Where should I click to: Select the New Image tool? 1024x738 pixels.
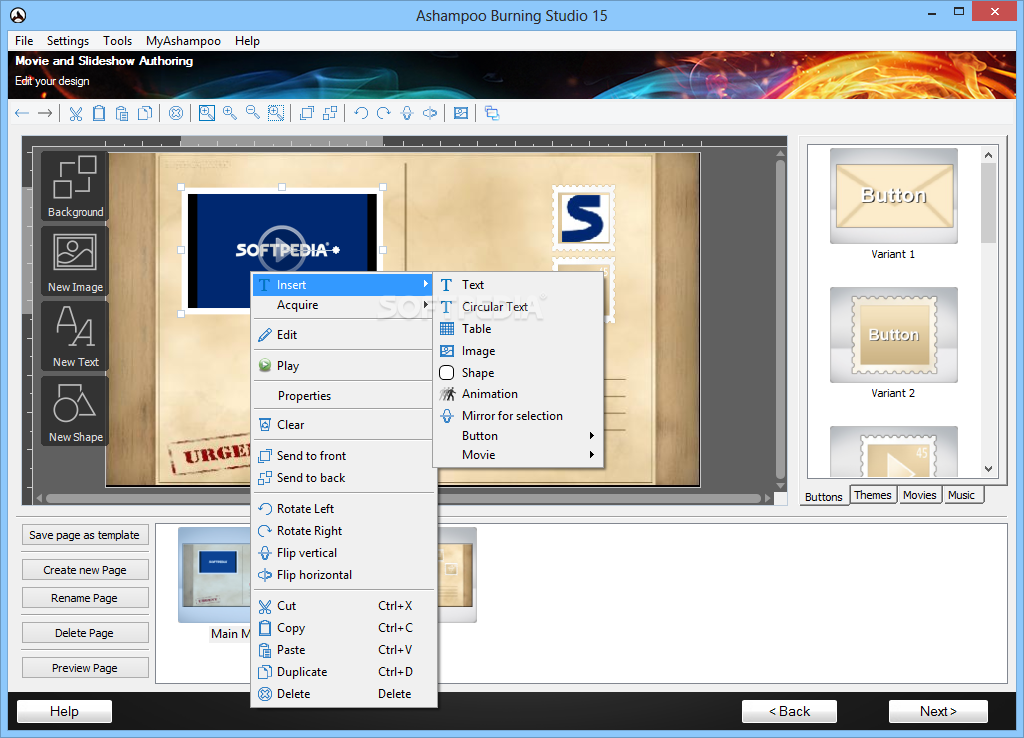click(75, 261)
